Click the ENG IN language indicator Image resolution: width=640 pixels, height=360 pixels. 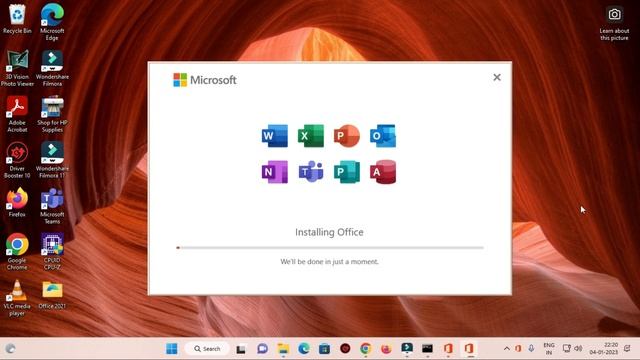[x=549, y=349]
